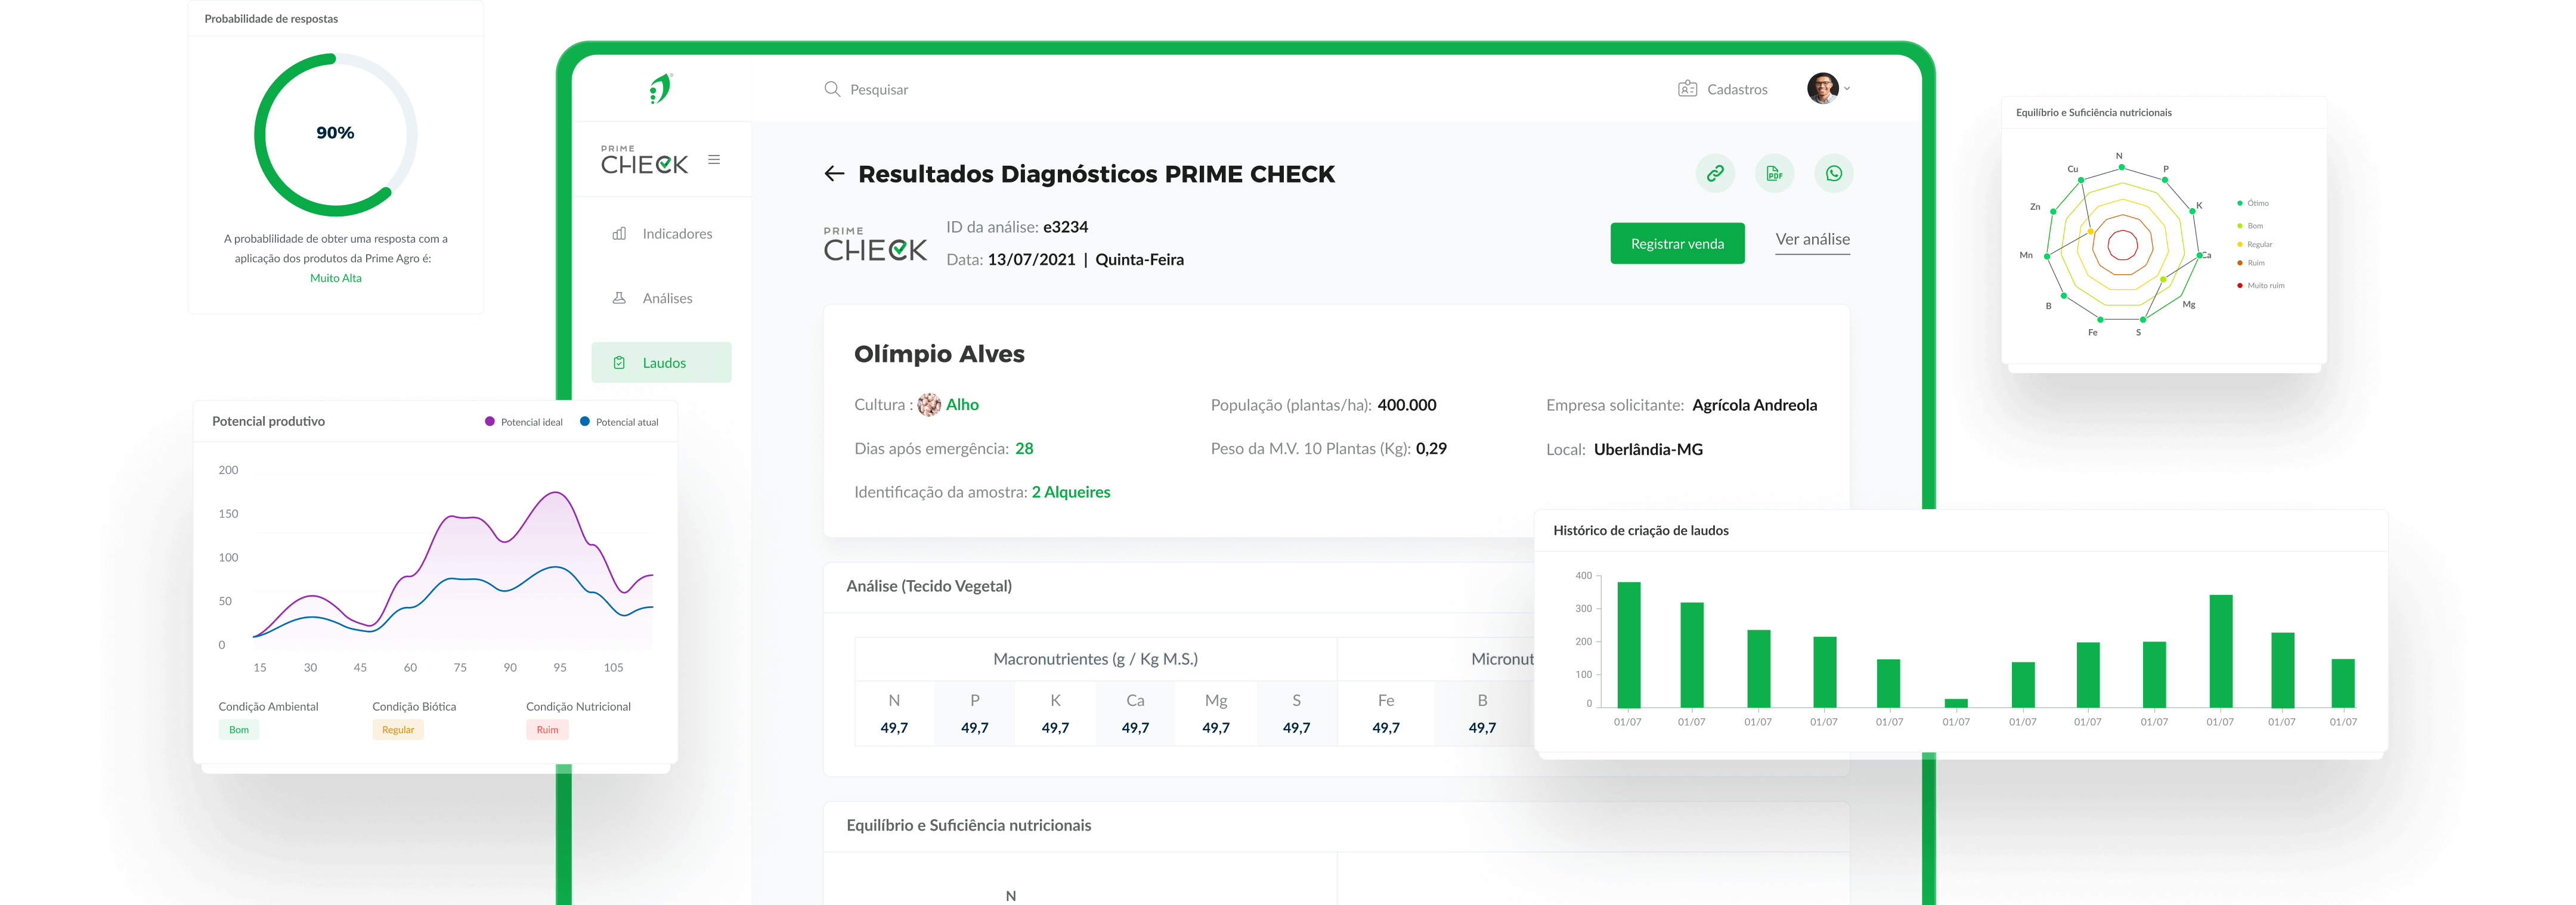2576x905 pixels.
Task: Click the 28 days after emergence value
Action: [1024, 449]
